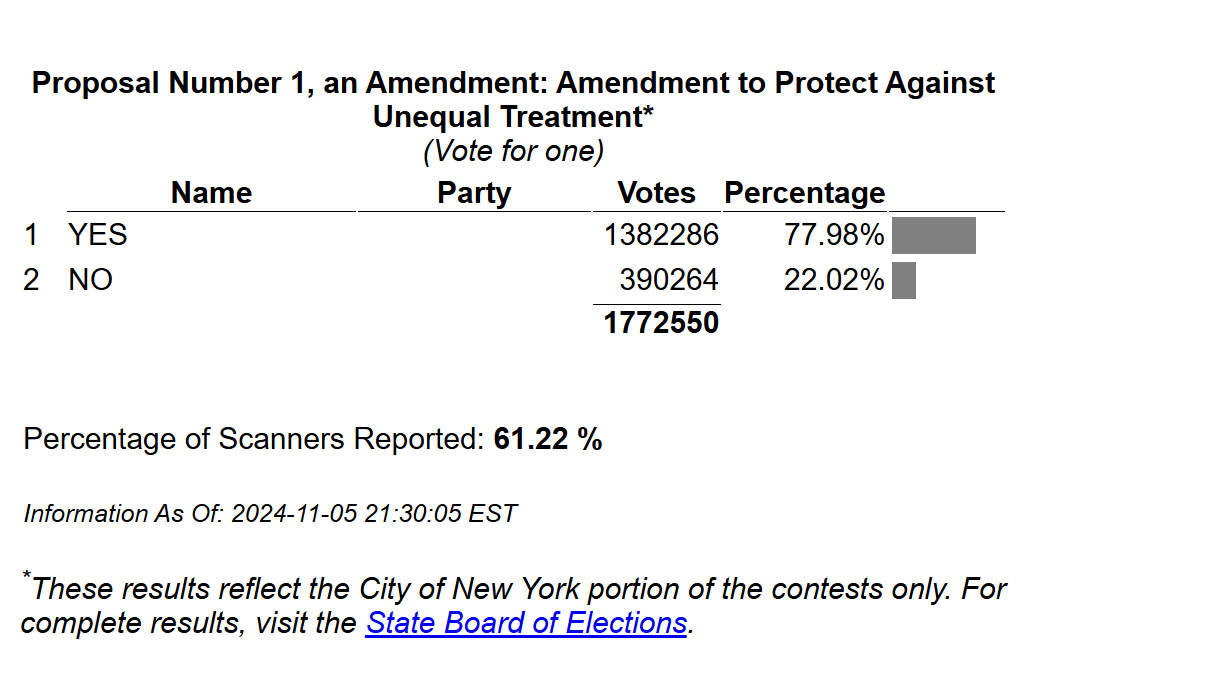Click row number 1 in the results
The image size is (1218, 677).
(31, 235)
